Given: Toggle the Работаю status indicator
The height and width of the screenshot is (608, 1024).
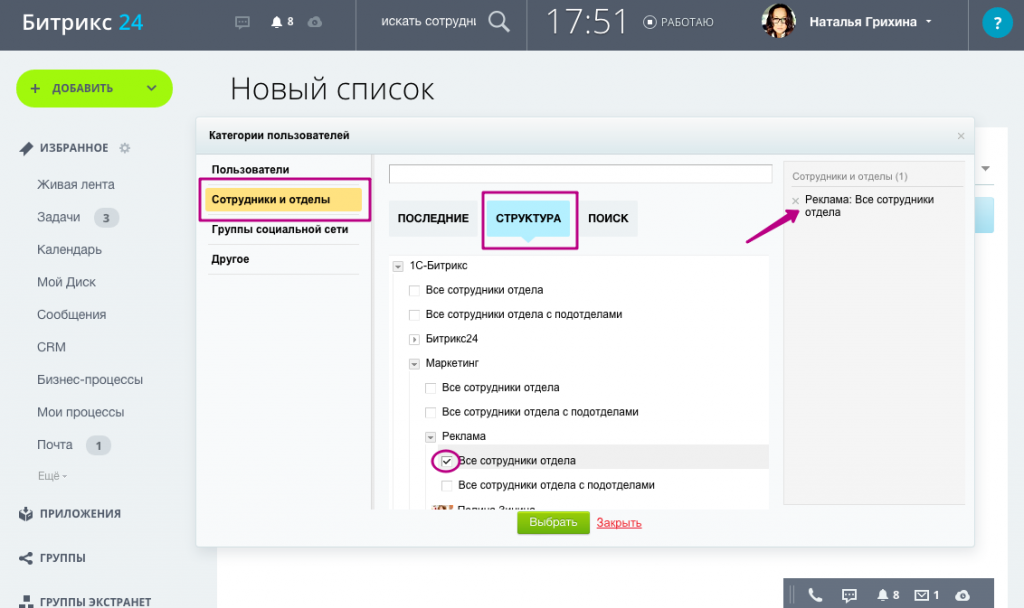Looking at the screenshot, I should point(678,22).
